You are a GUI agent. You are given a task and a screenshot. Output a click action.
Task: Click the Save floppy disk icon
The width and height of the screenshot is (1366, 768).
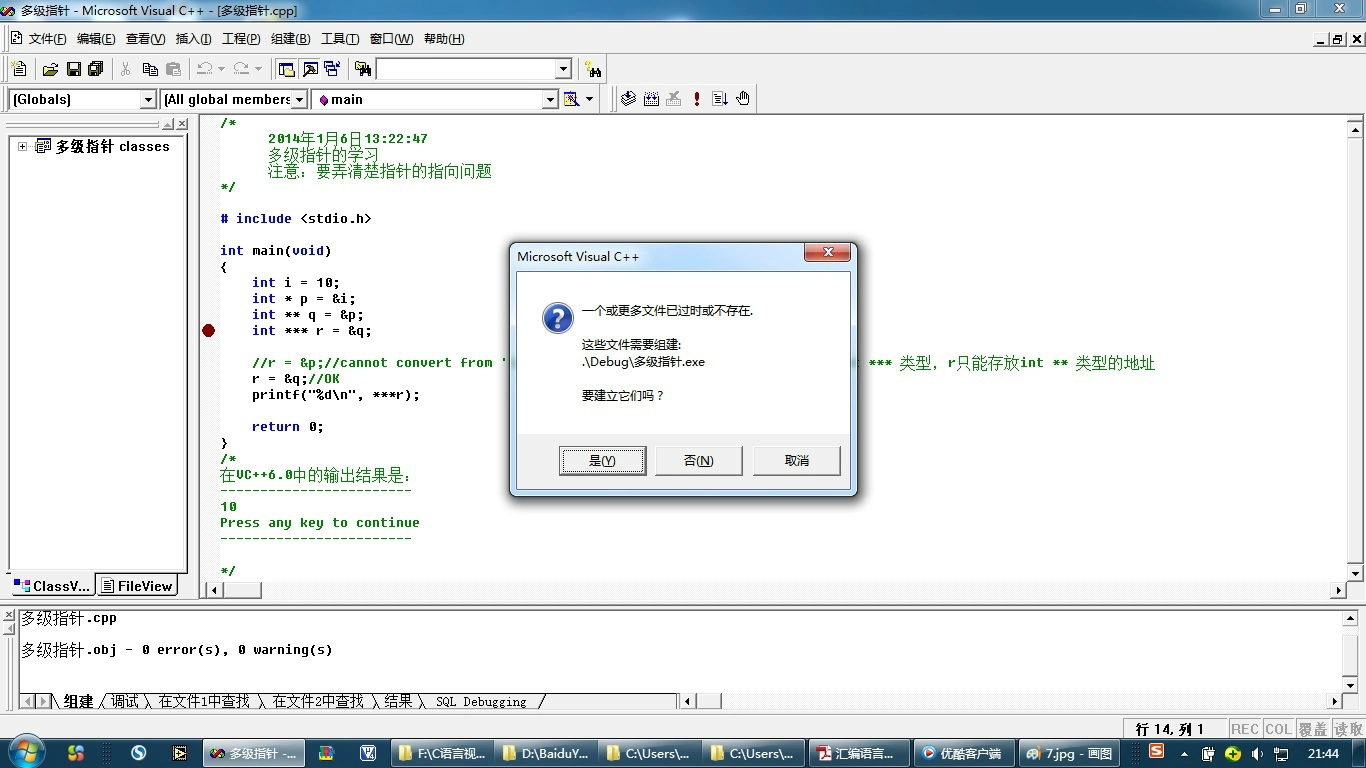coord(73,69)
